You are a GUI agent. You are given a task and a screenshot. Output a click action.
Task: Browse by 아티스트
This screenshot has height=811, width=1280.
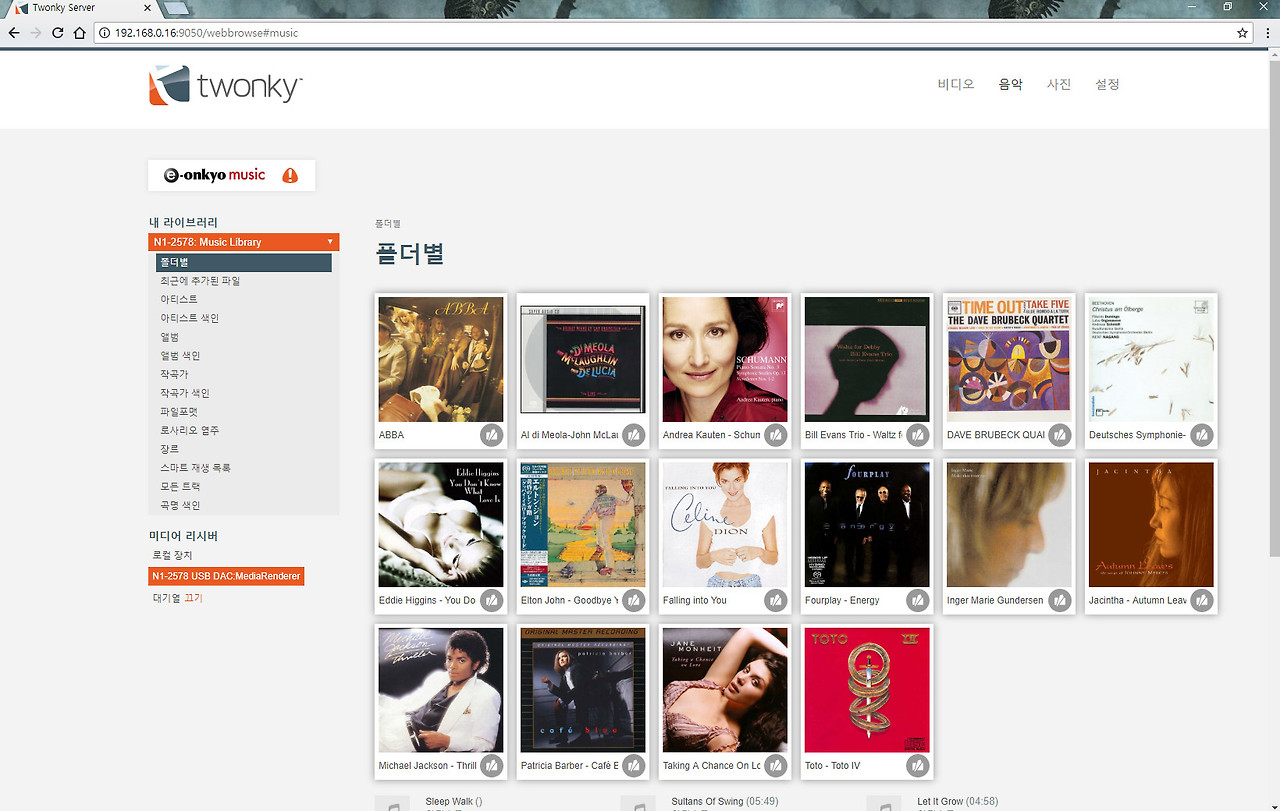pyautogui.click(x=179, y=299)
